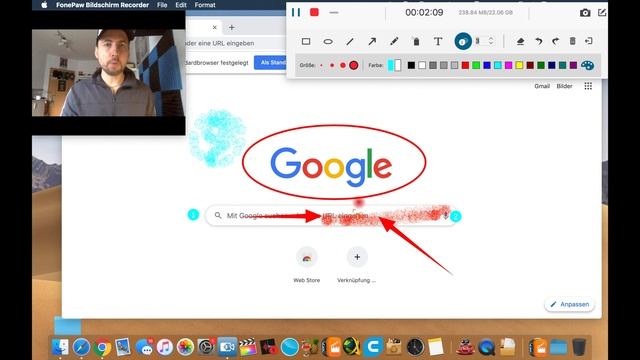This screenshot has height=360, width=640.
Task: Open Final Cut Pro from the Dock
Action: pyautogui.click(x=248, y=347)
